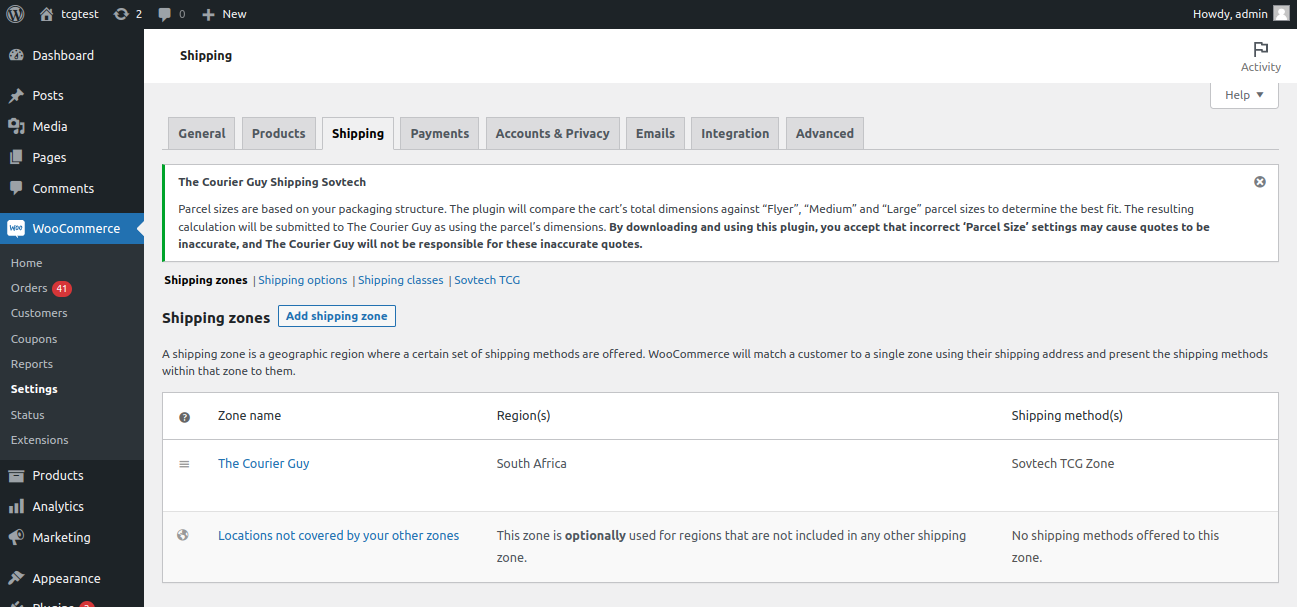The image size is (1297, 607).
Task: Click the Zone name column header
Action: (250, 416)
